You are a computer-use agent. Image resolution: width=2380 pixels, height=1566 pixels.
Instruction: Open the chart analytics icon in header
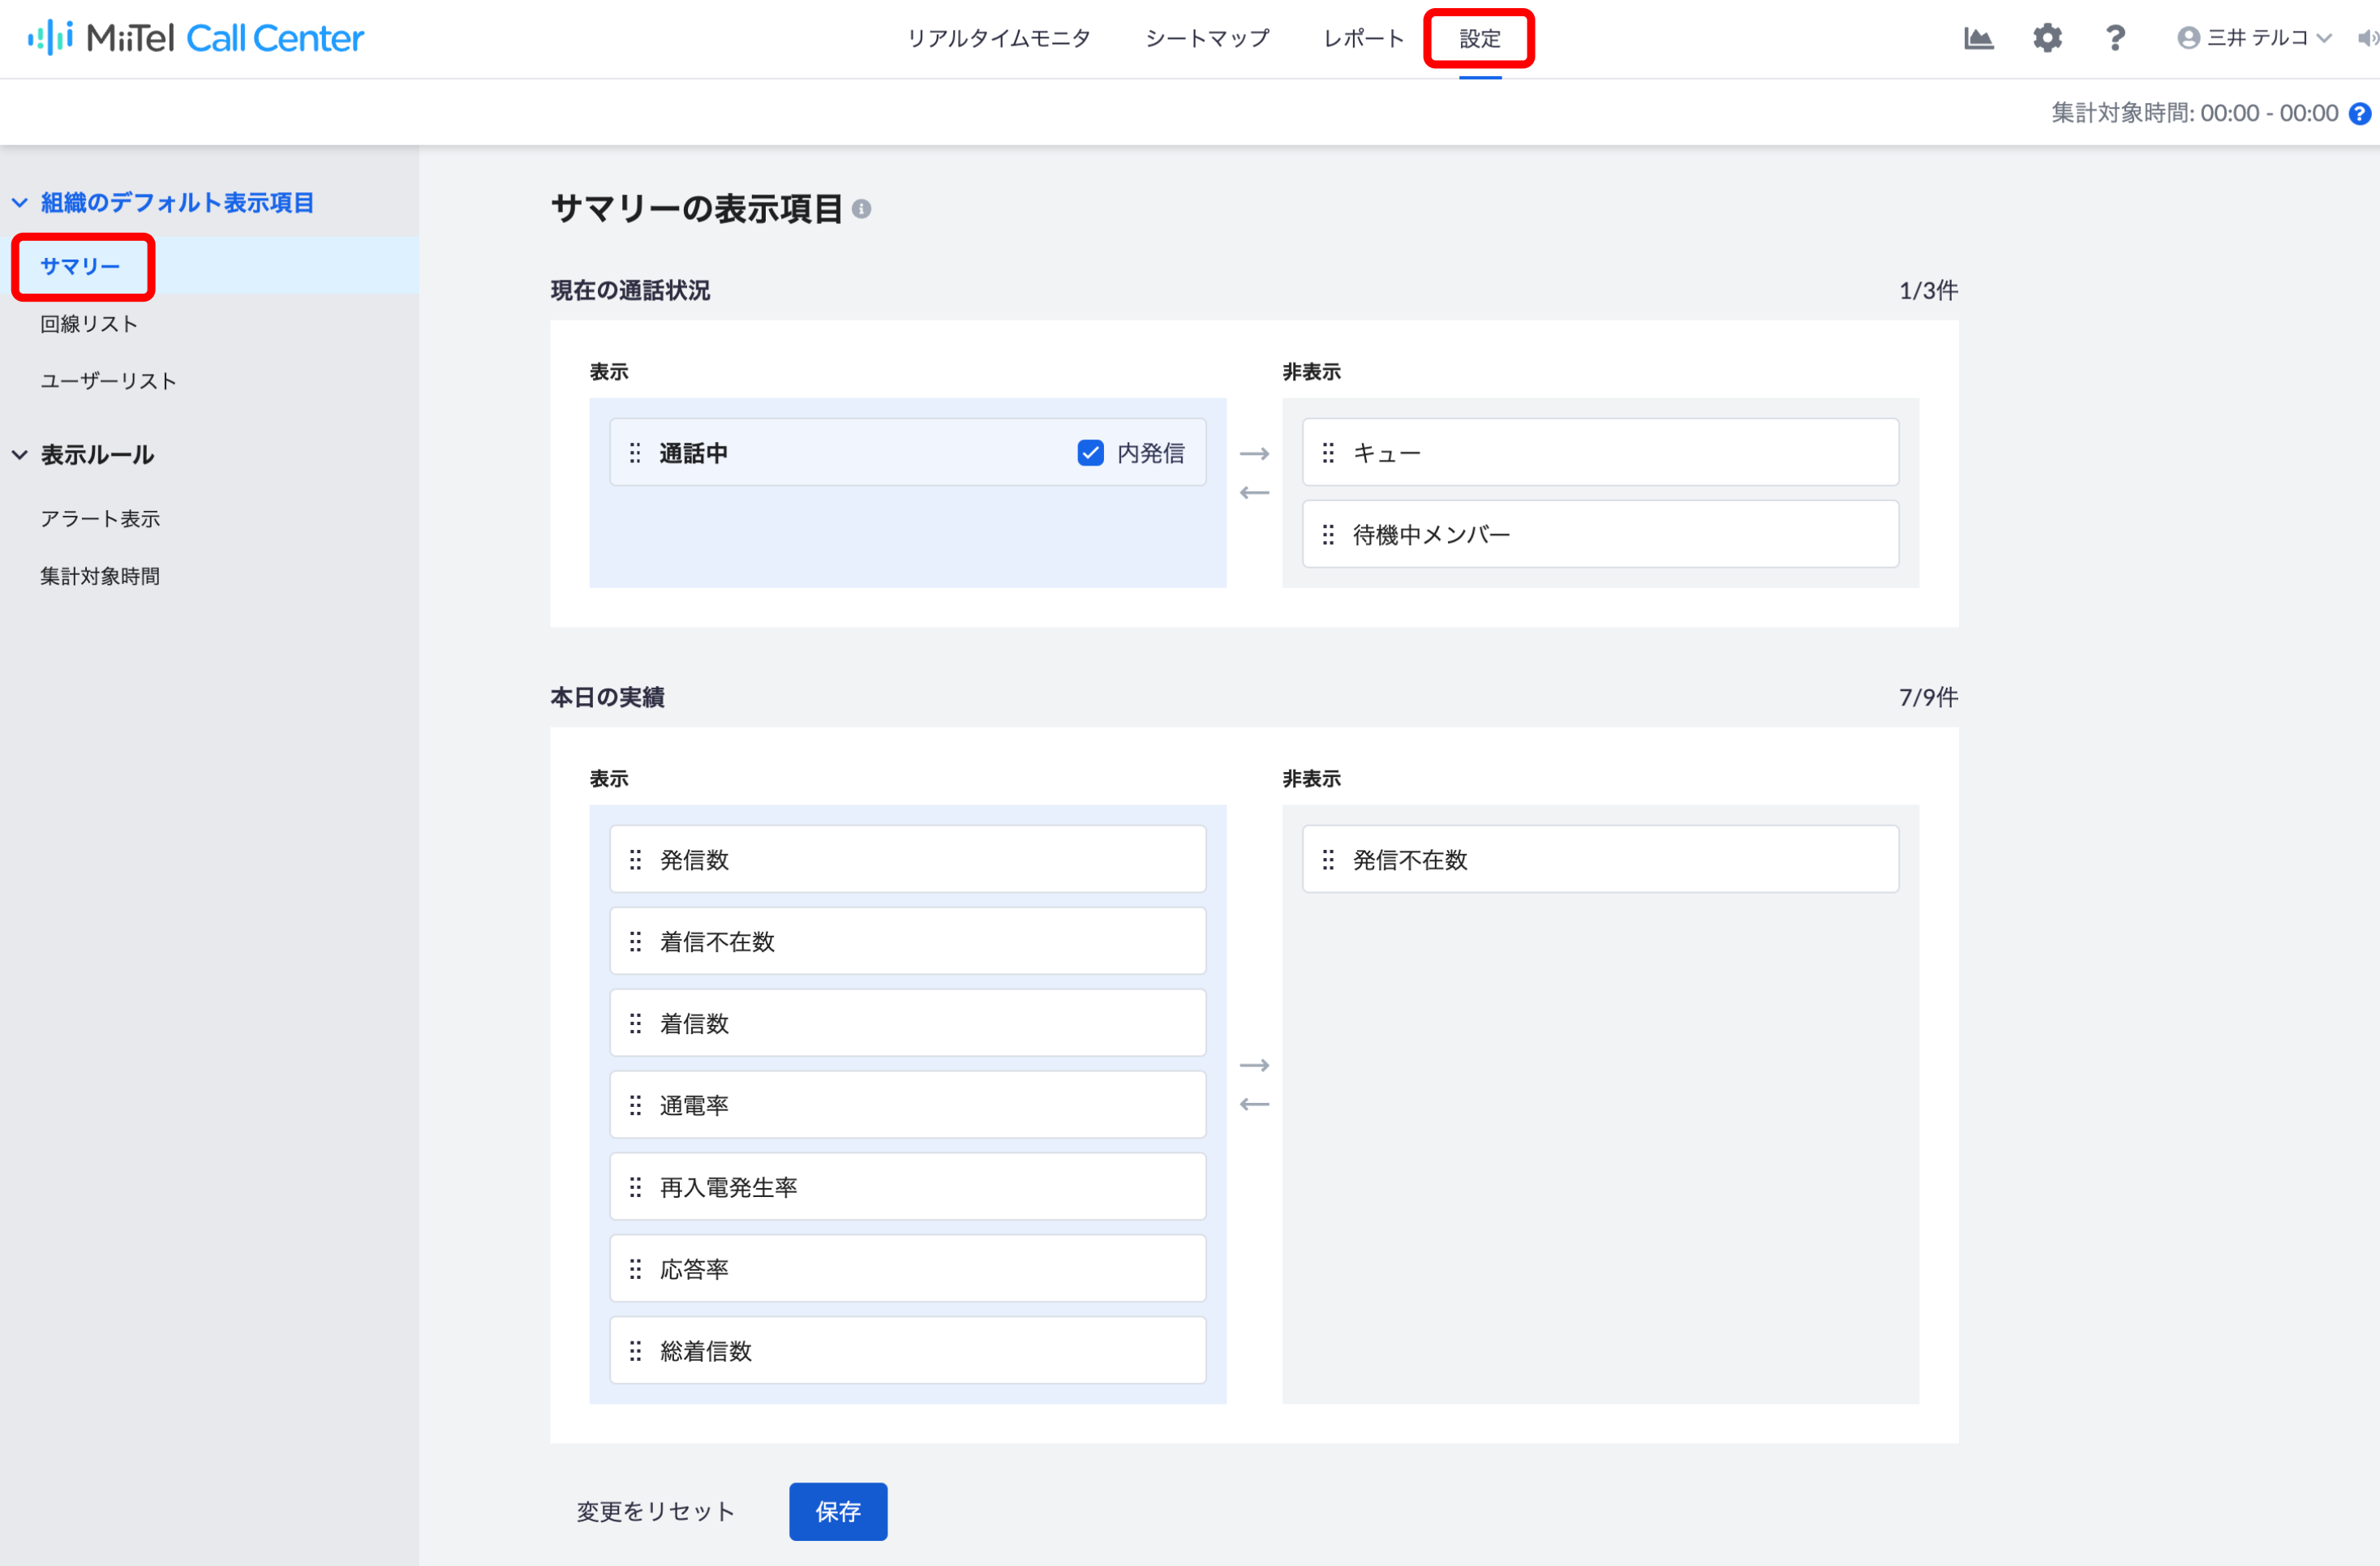pyautogui.click(x=1978, y=38)
